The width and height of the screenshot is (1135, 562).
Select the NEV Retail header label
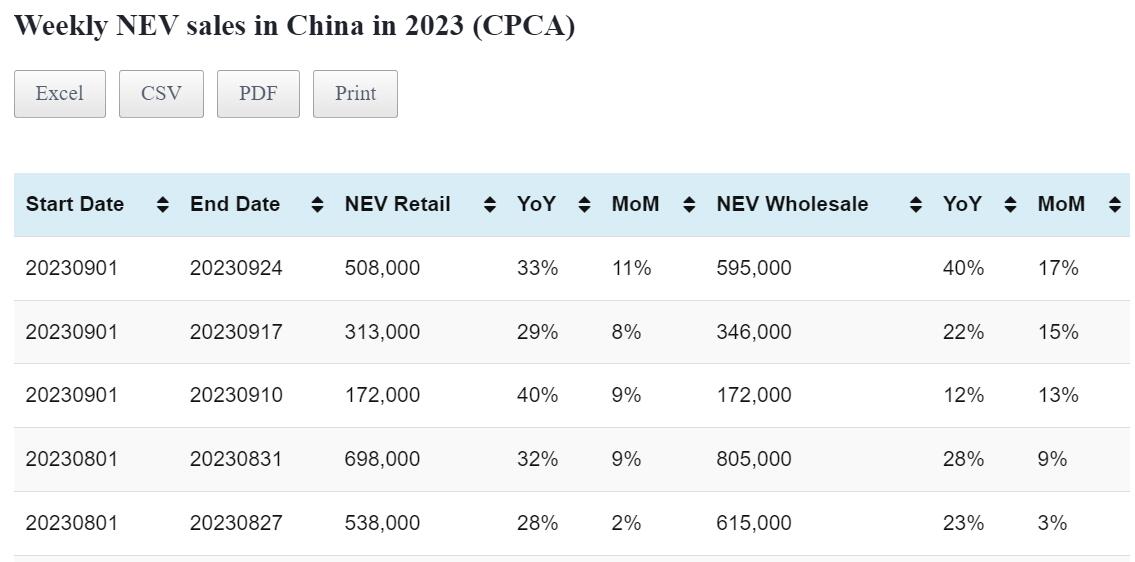(x=398, y=205)
